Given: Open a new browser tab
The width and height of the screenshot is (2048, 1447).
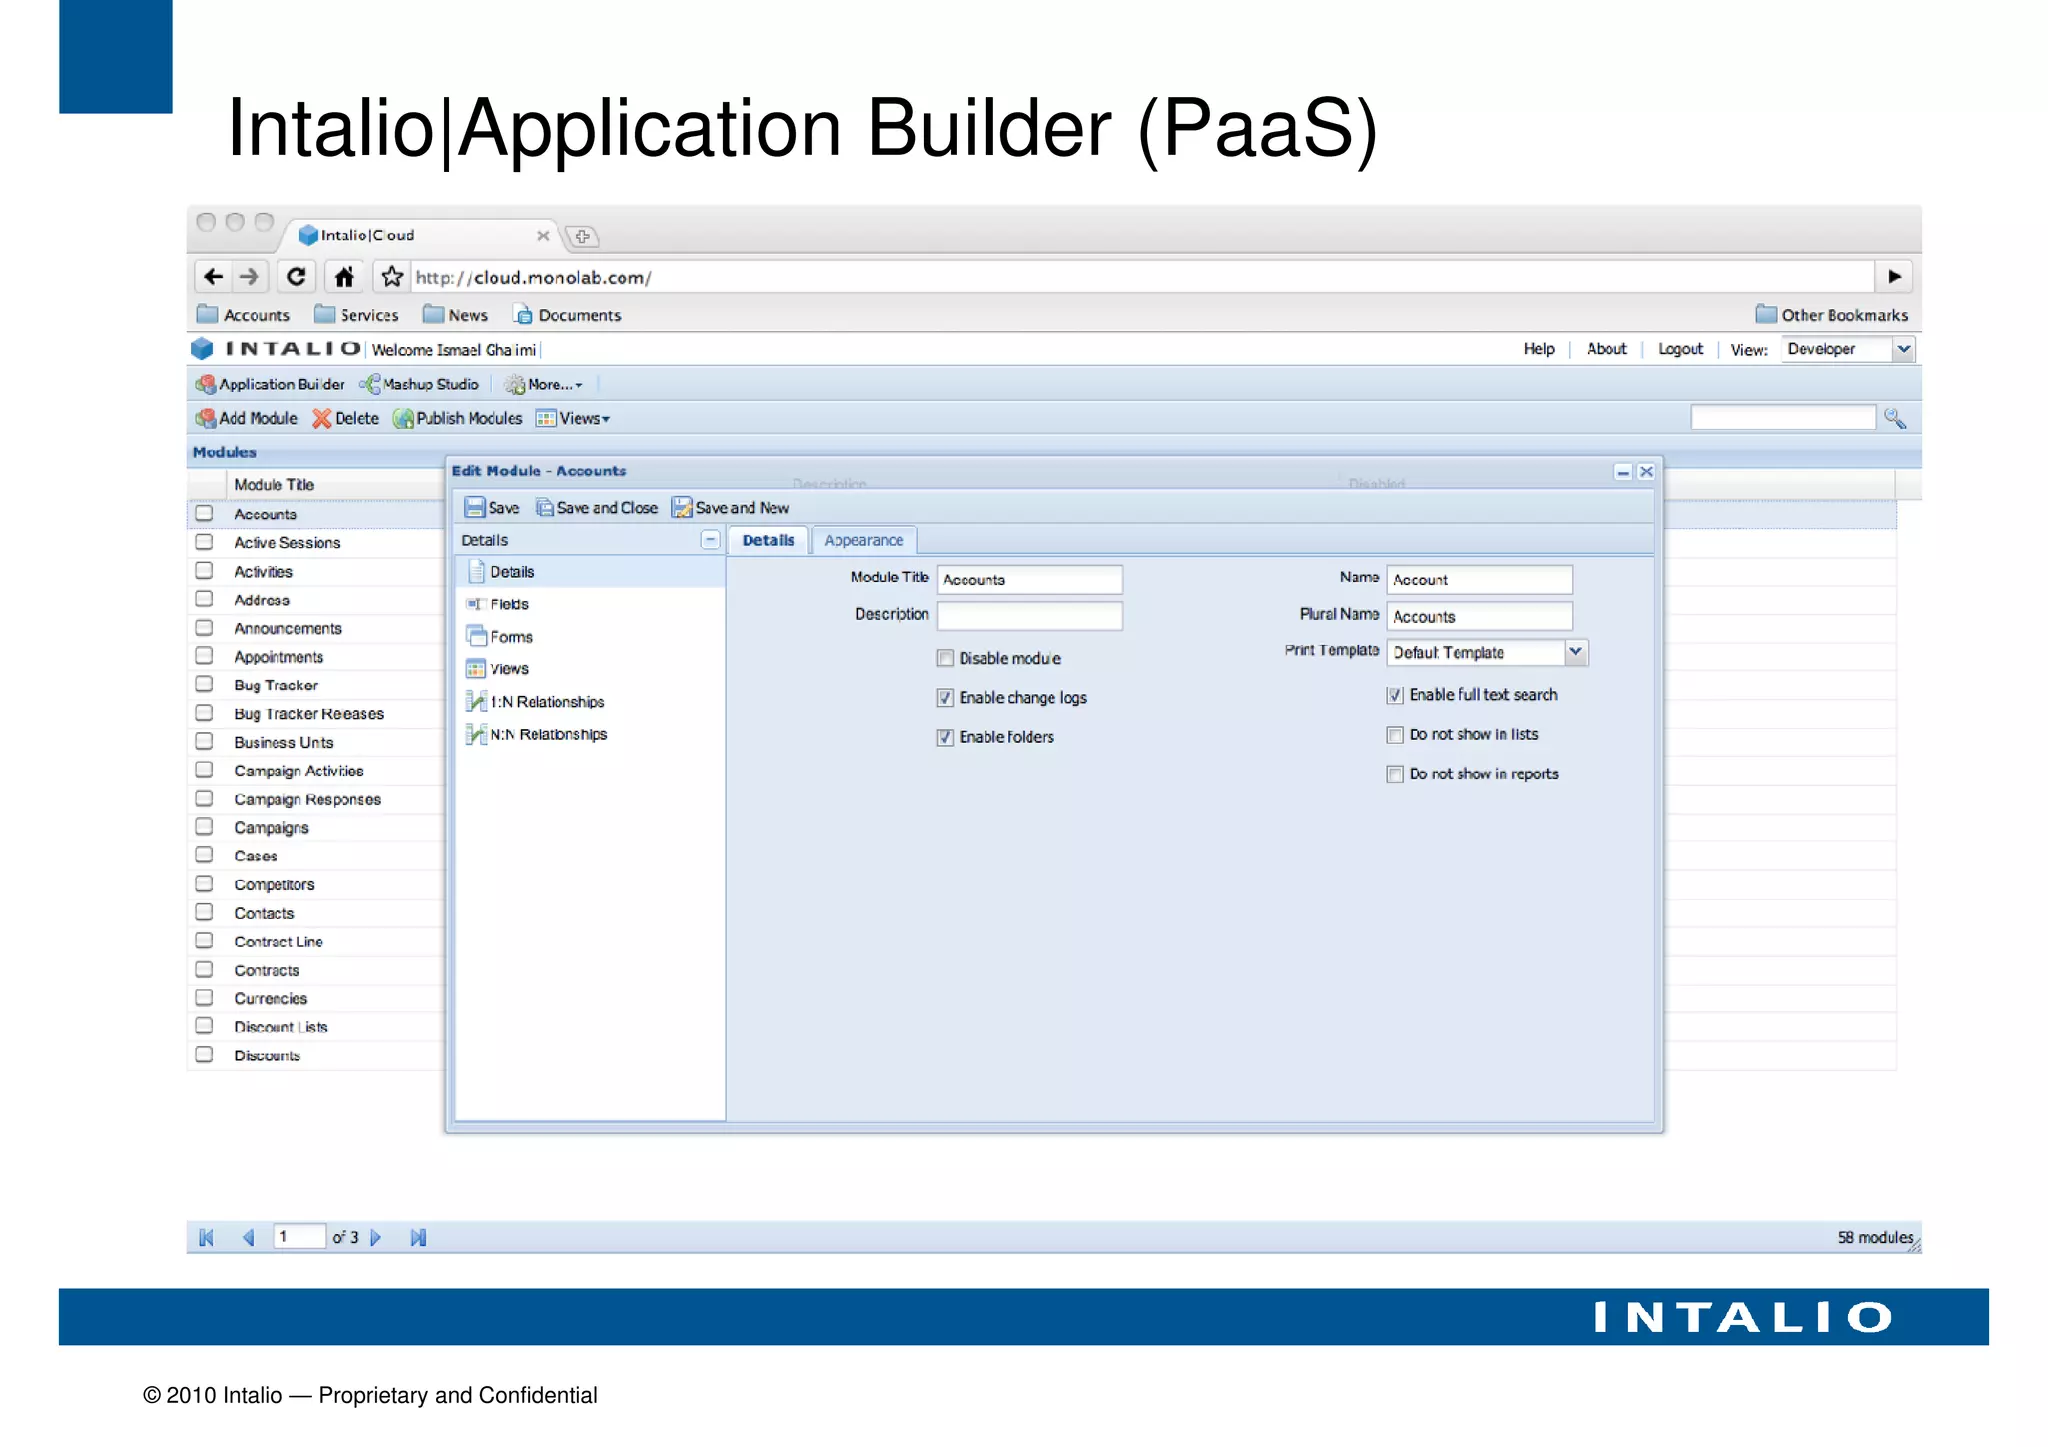Looking at the screenshot, I should pyautogui.click(x=582, y=237).
